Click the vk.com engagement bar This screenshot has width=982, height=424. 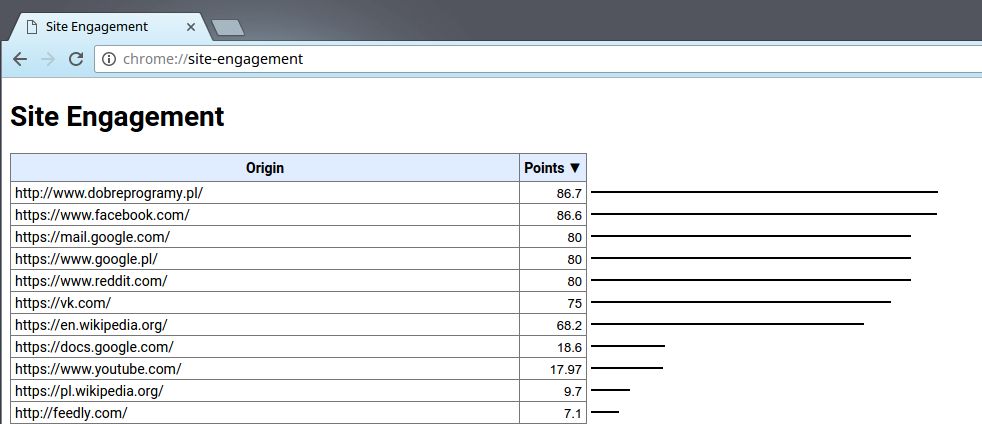[741, 302]
